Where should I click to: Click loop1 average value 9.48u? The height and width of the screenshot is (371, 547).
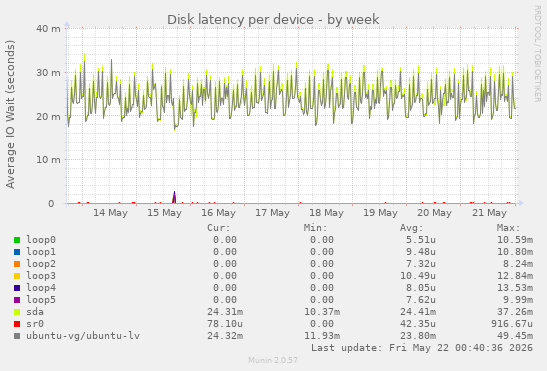(421, 252)
